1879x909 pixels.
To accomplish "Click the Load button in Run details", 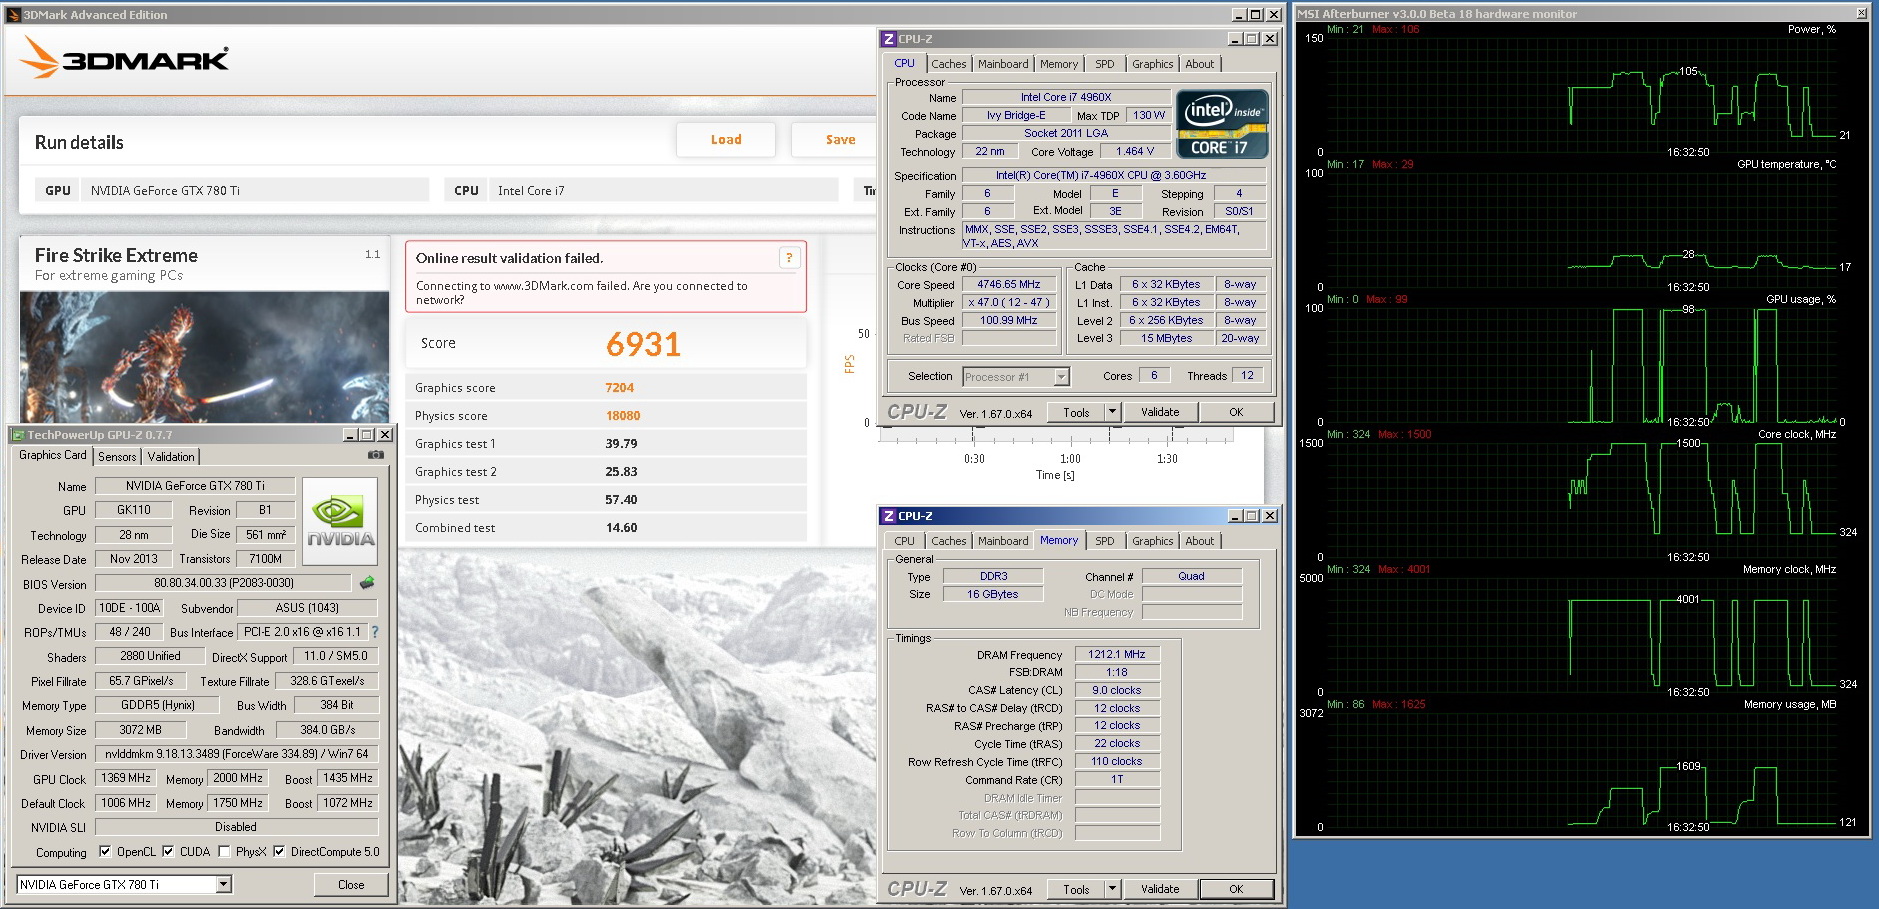I will pos(726,140).
